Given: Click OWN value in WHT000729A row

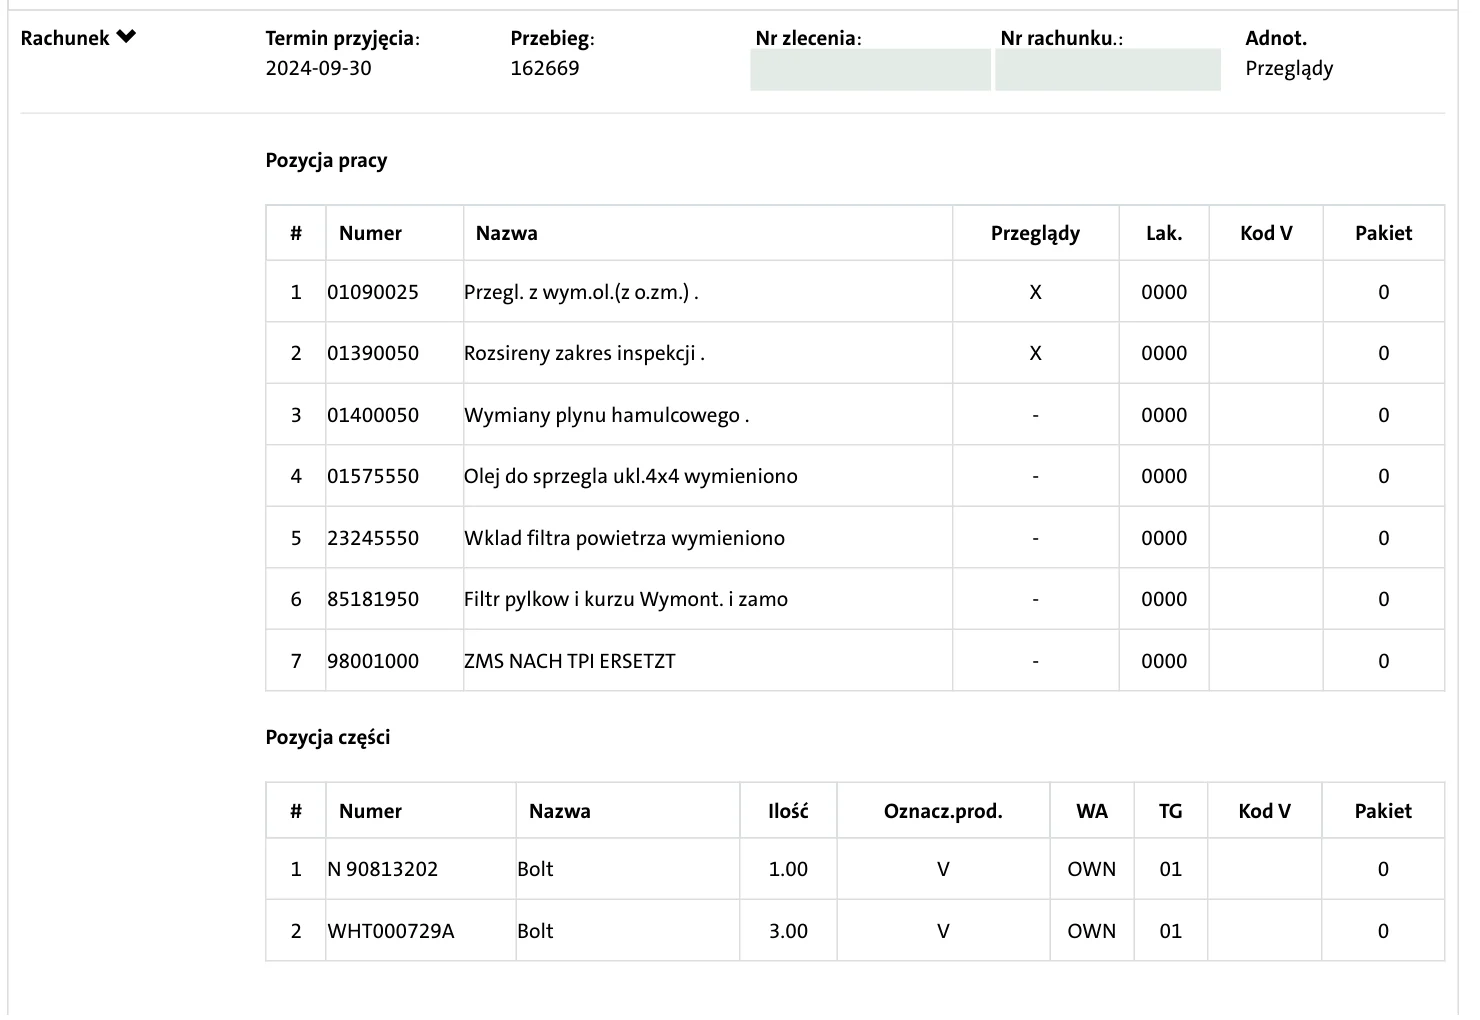Looking at the screenshot, I should pyautogui.click(x=1092, y=931).
